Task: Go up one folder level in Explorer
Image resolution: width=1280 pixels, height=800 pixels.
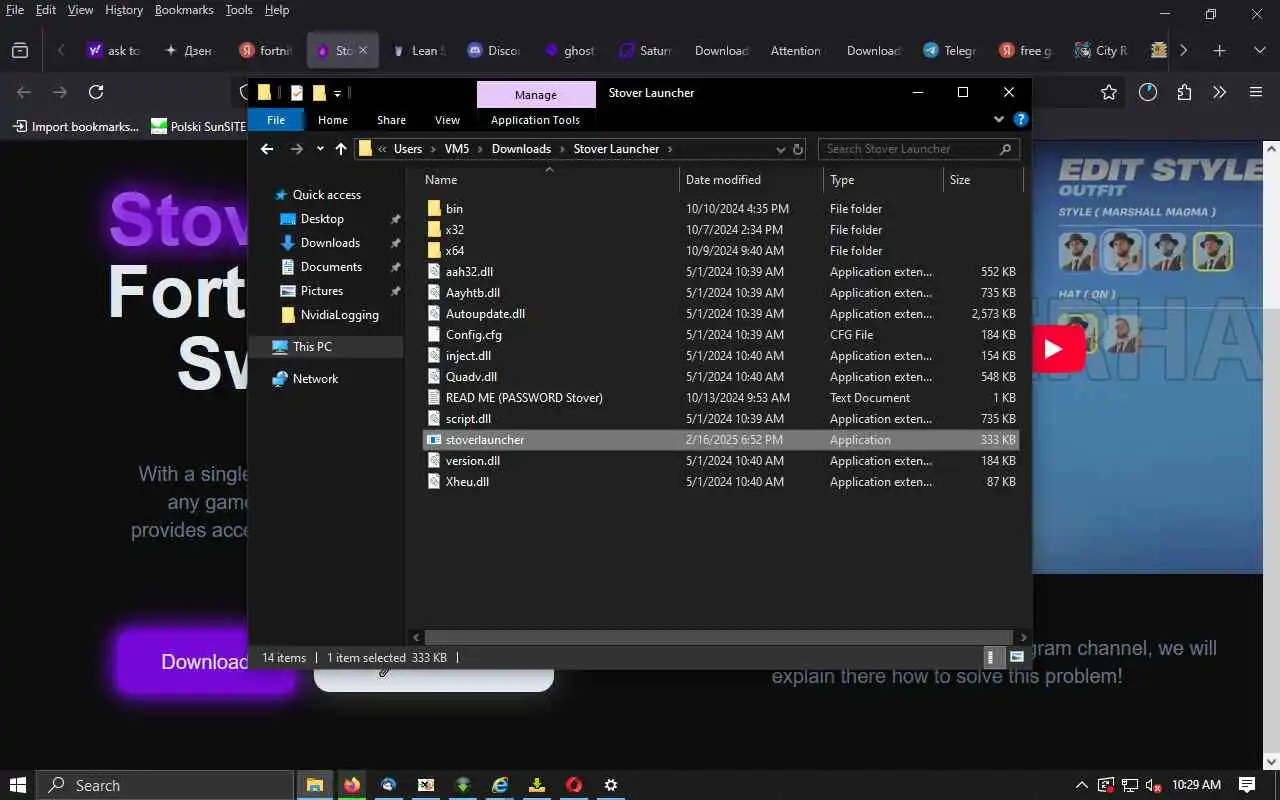Action: tap(340, 149)
